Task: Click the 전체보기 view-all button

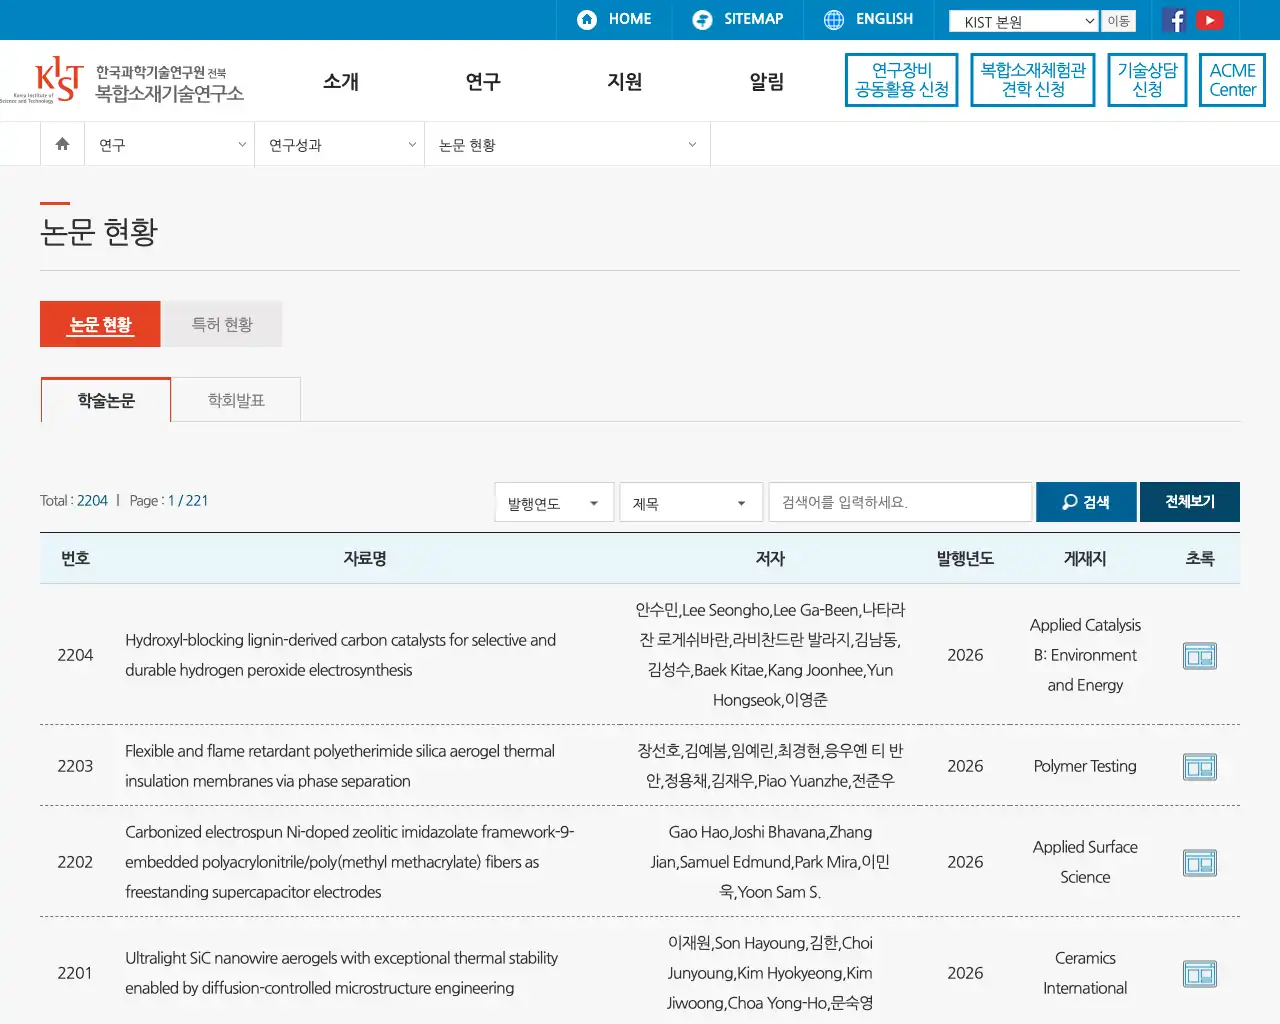Action: pyautogui.click(x=1190, y=502)
